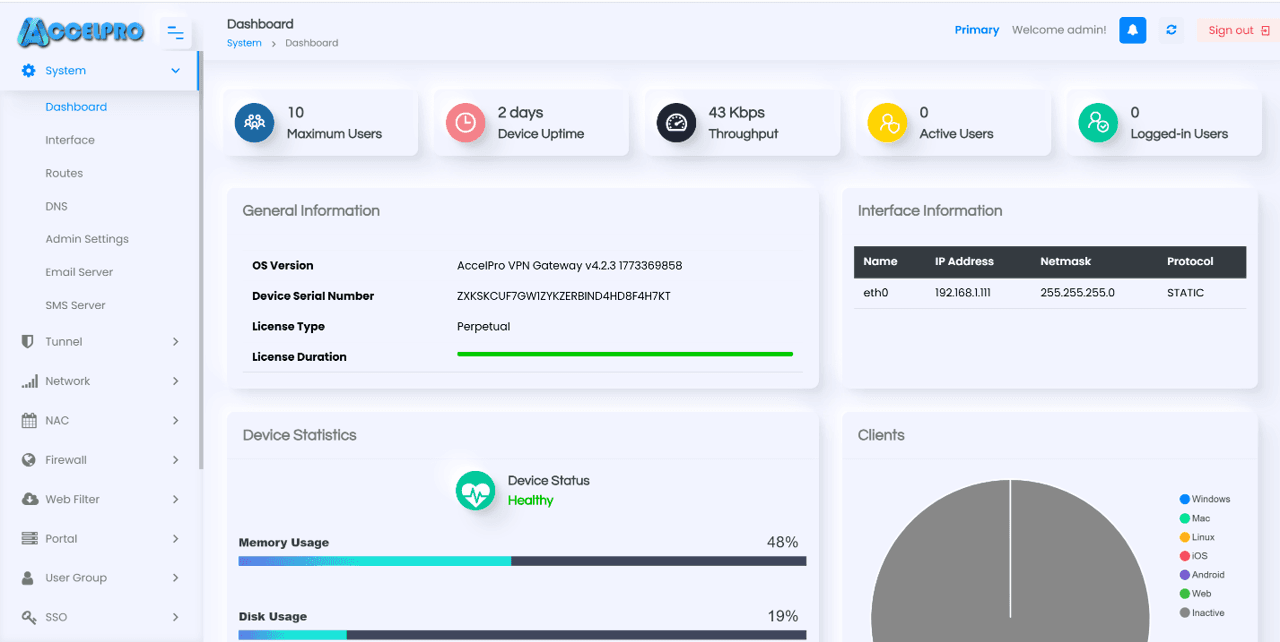Click the Firewall globe icon

point(28,460)
